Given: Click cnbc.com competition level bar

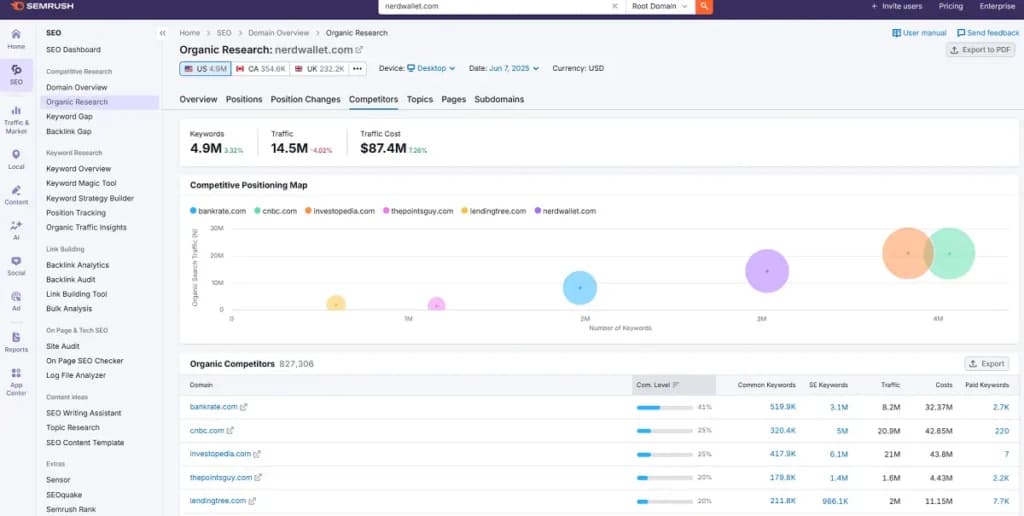Looking at the screenshot, I should click(665, 430).
